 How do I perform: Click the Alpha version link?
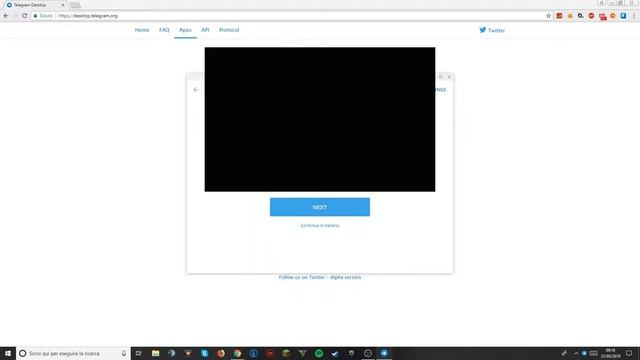coord(345,277)
